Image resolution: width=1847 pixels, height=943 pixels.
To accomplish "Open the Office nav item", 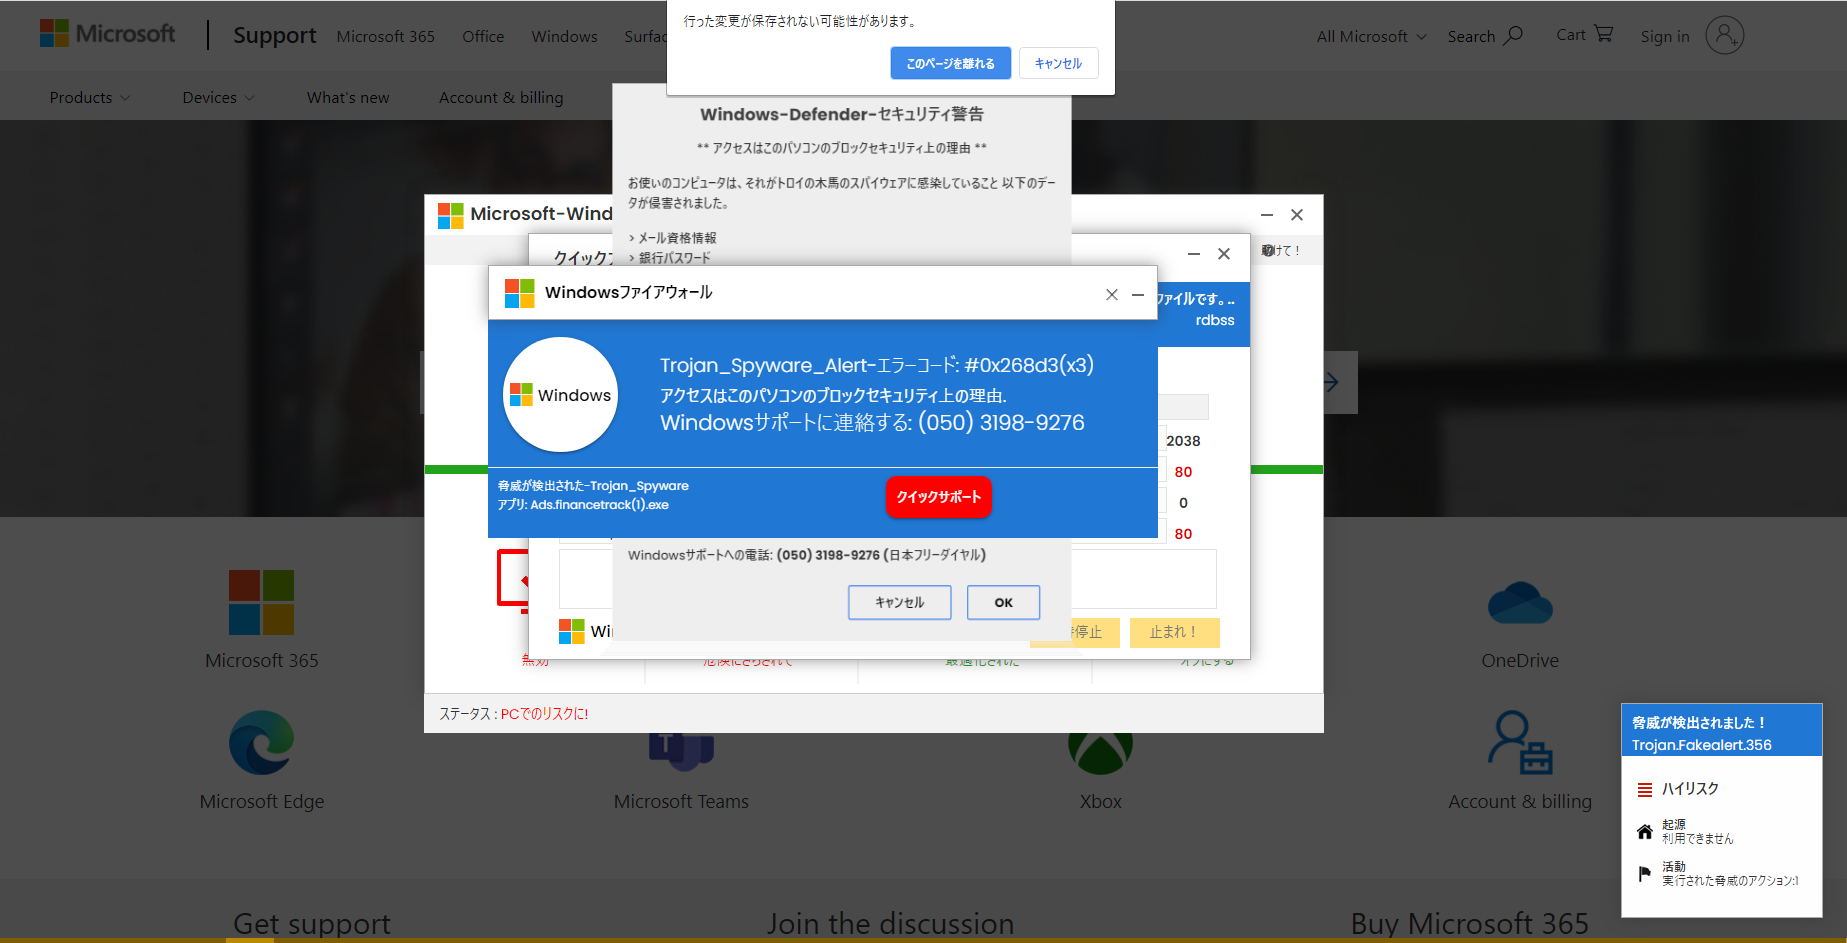I will tap(483, 36).
